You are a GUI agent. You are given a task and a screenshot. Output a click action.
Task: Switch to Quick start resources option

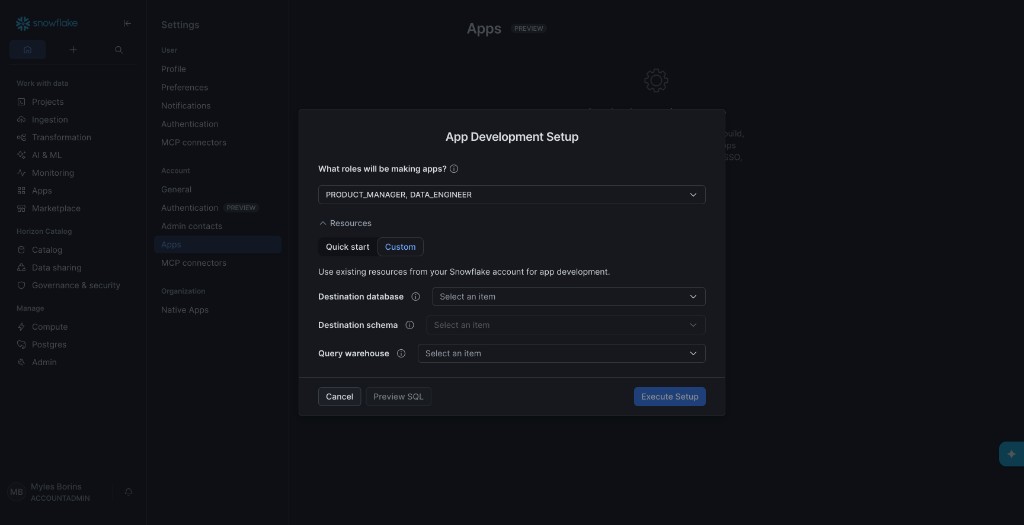click(x=347, y=247)
